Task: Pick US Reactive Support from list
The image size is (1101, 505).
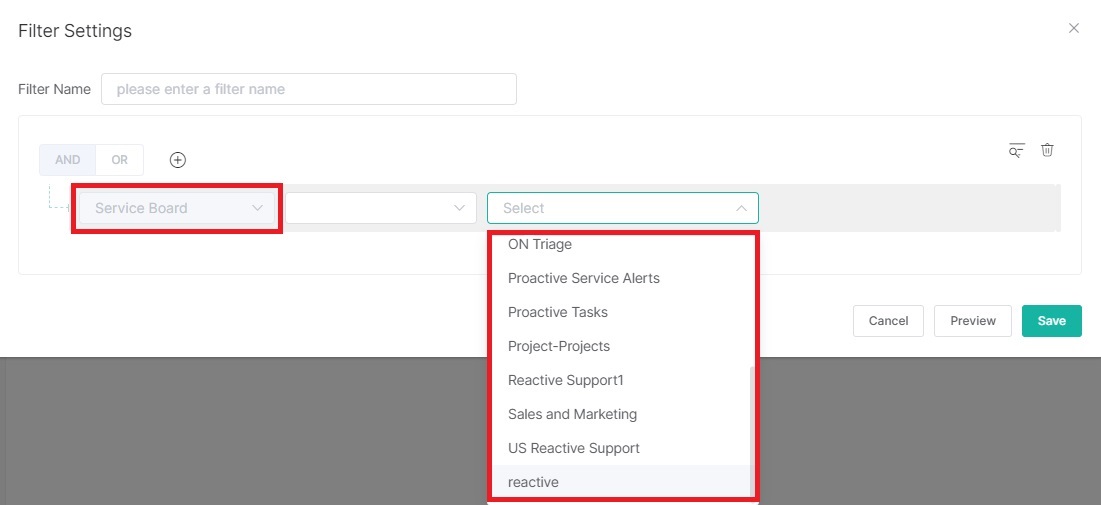Action: click(x=574, y=448)
